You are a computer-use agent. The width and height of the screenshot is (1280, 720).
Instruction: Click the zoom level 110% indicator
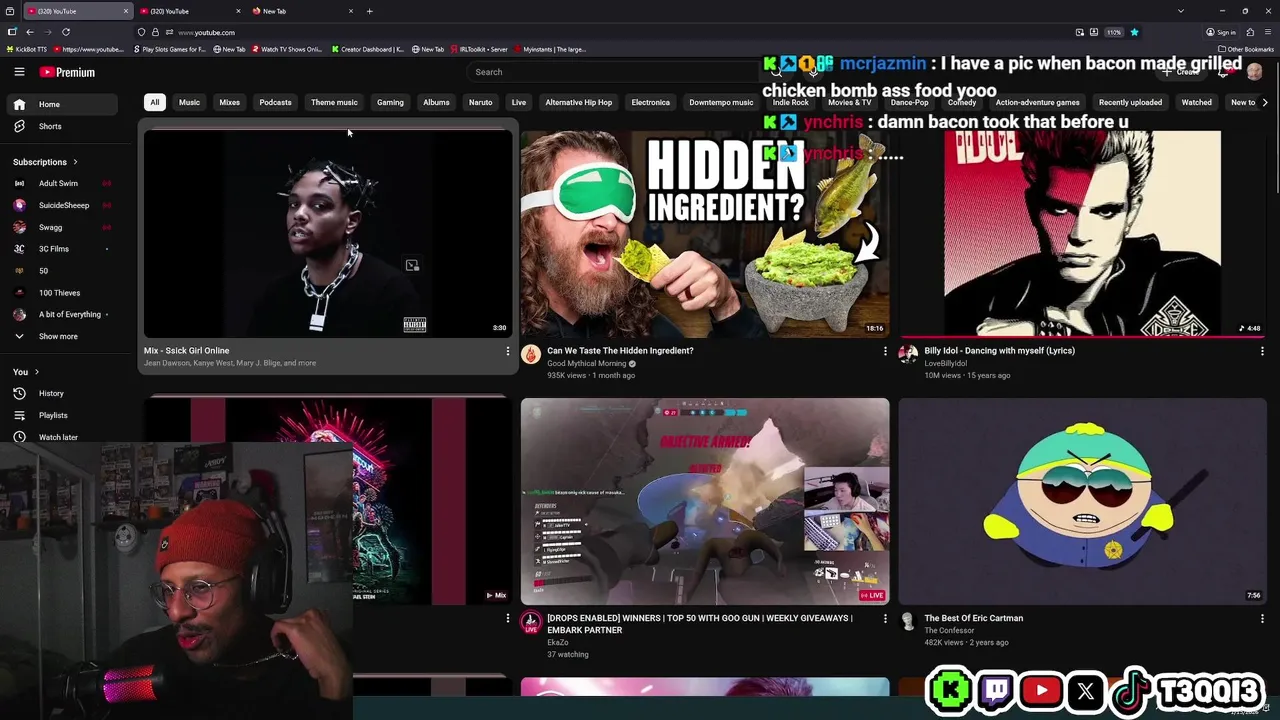coord(1113,32)
